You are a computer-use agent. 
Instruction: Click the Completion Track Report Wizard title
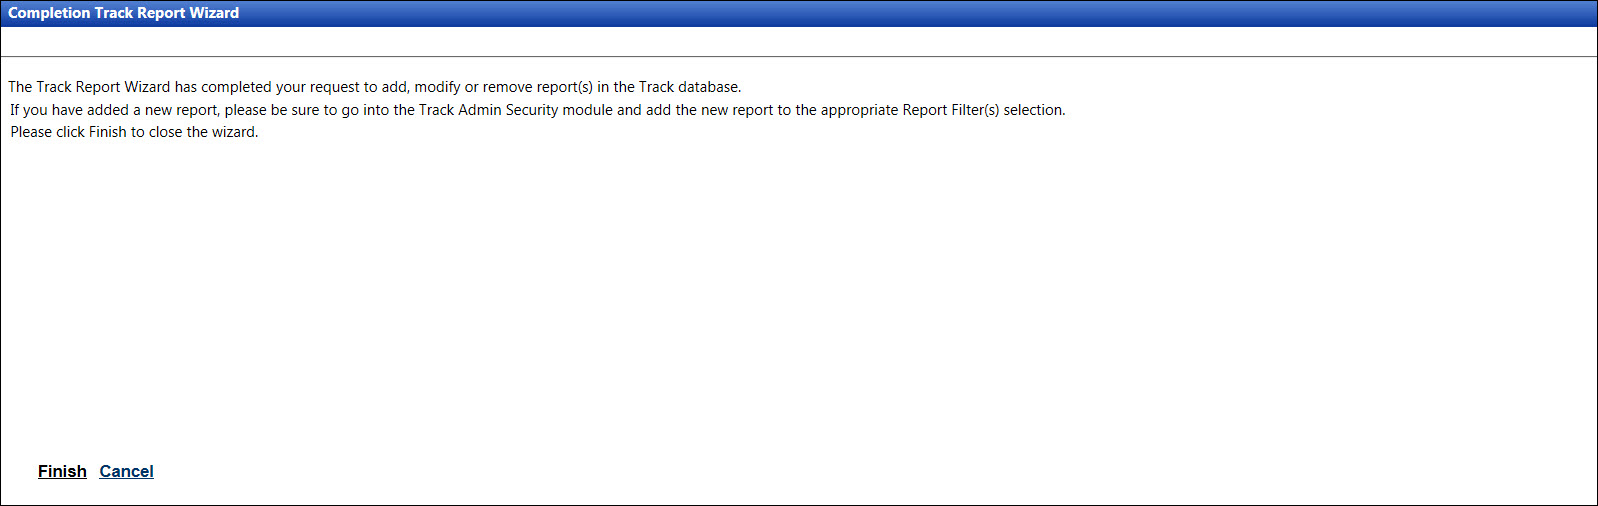point(124,13)
